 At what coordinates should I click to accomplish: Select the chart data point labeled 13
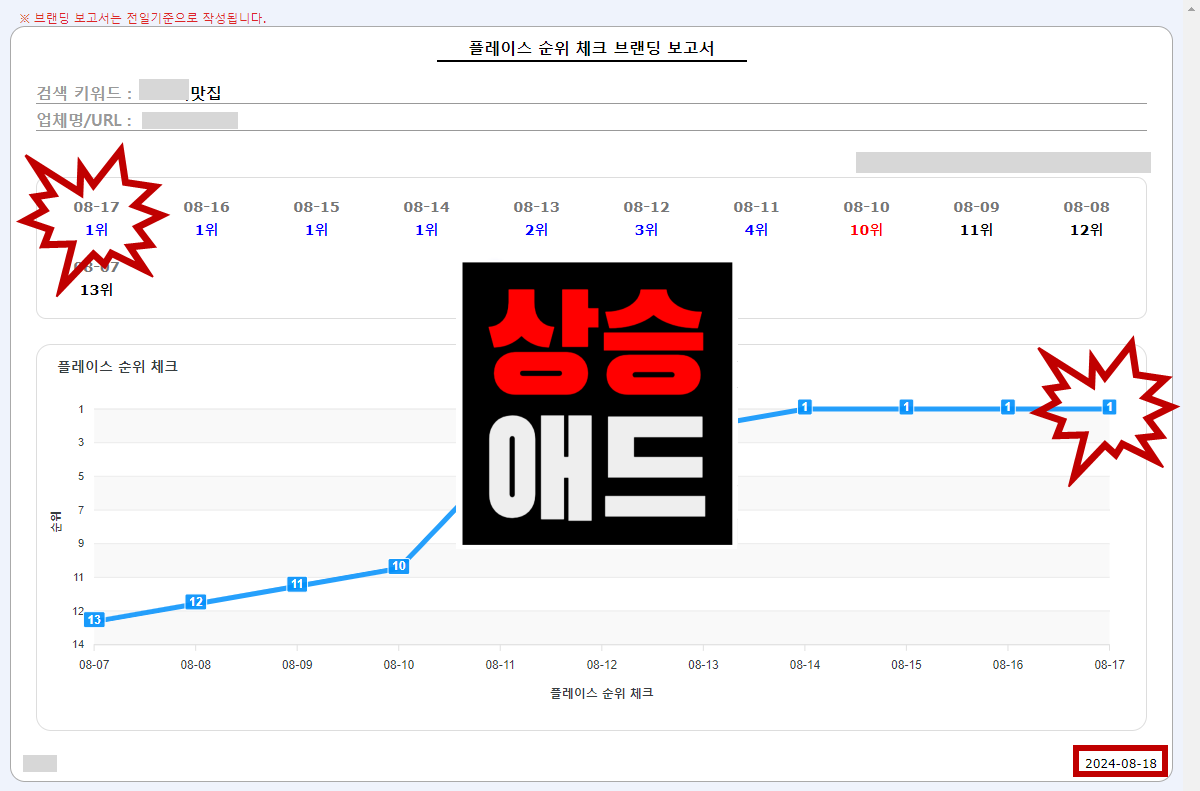click(x=94, y=620)
